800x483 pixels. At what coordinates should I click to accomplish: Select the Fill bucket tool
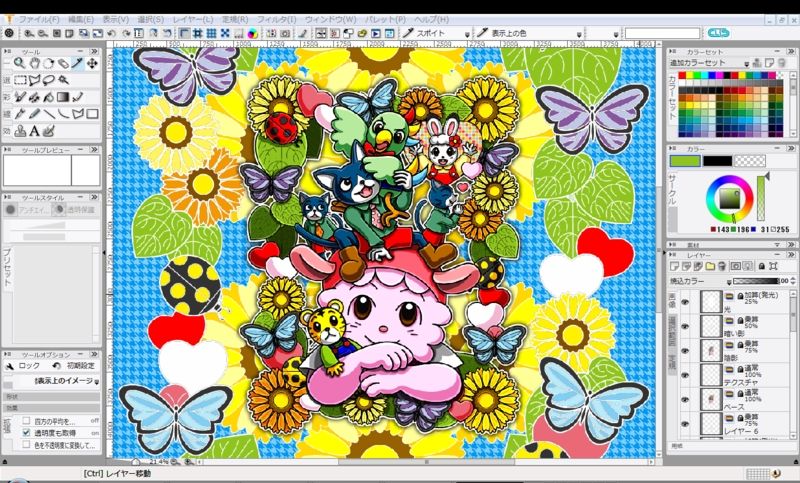pos(48,97)
